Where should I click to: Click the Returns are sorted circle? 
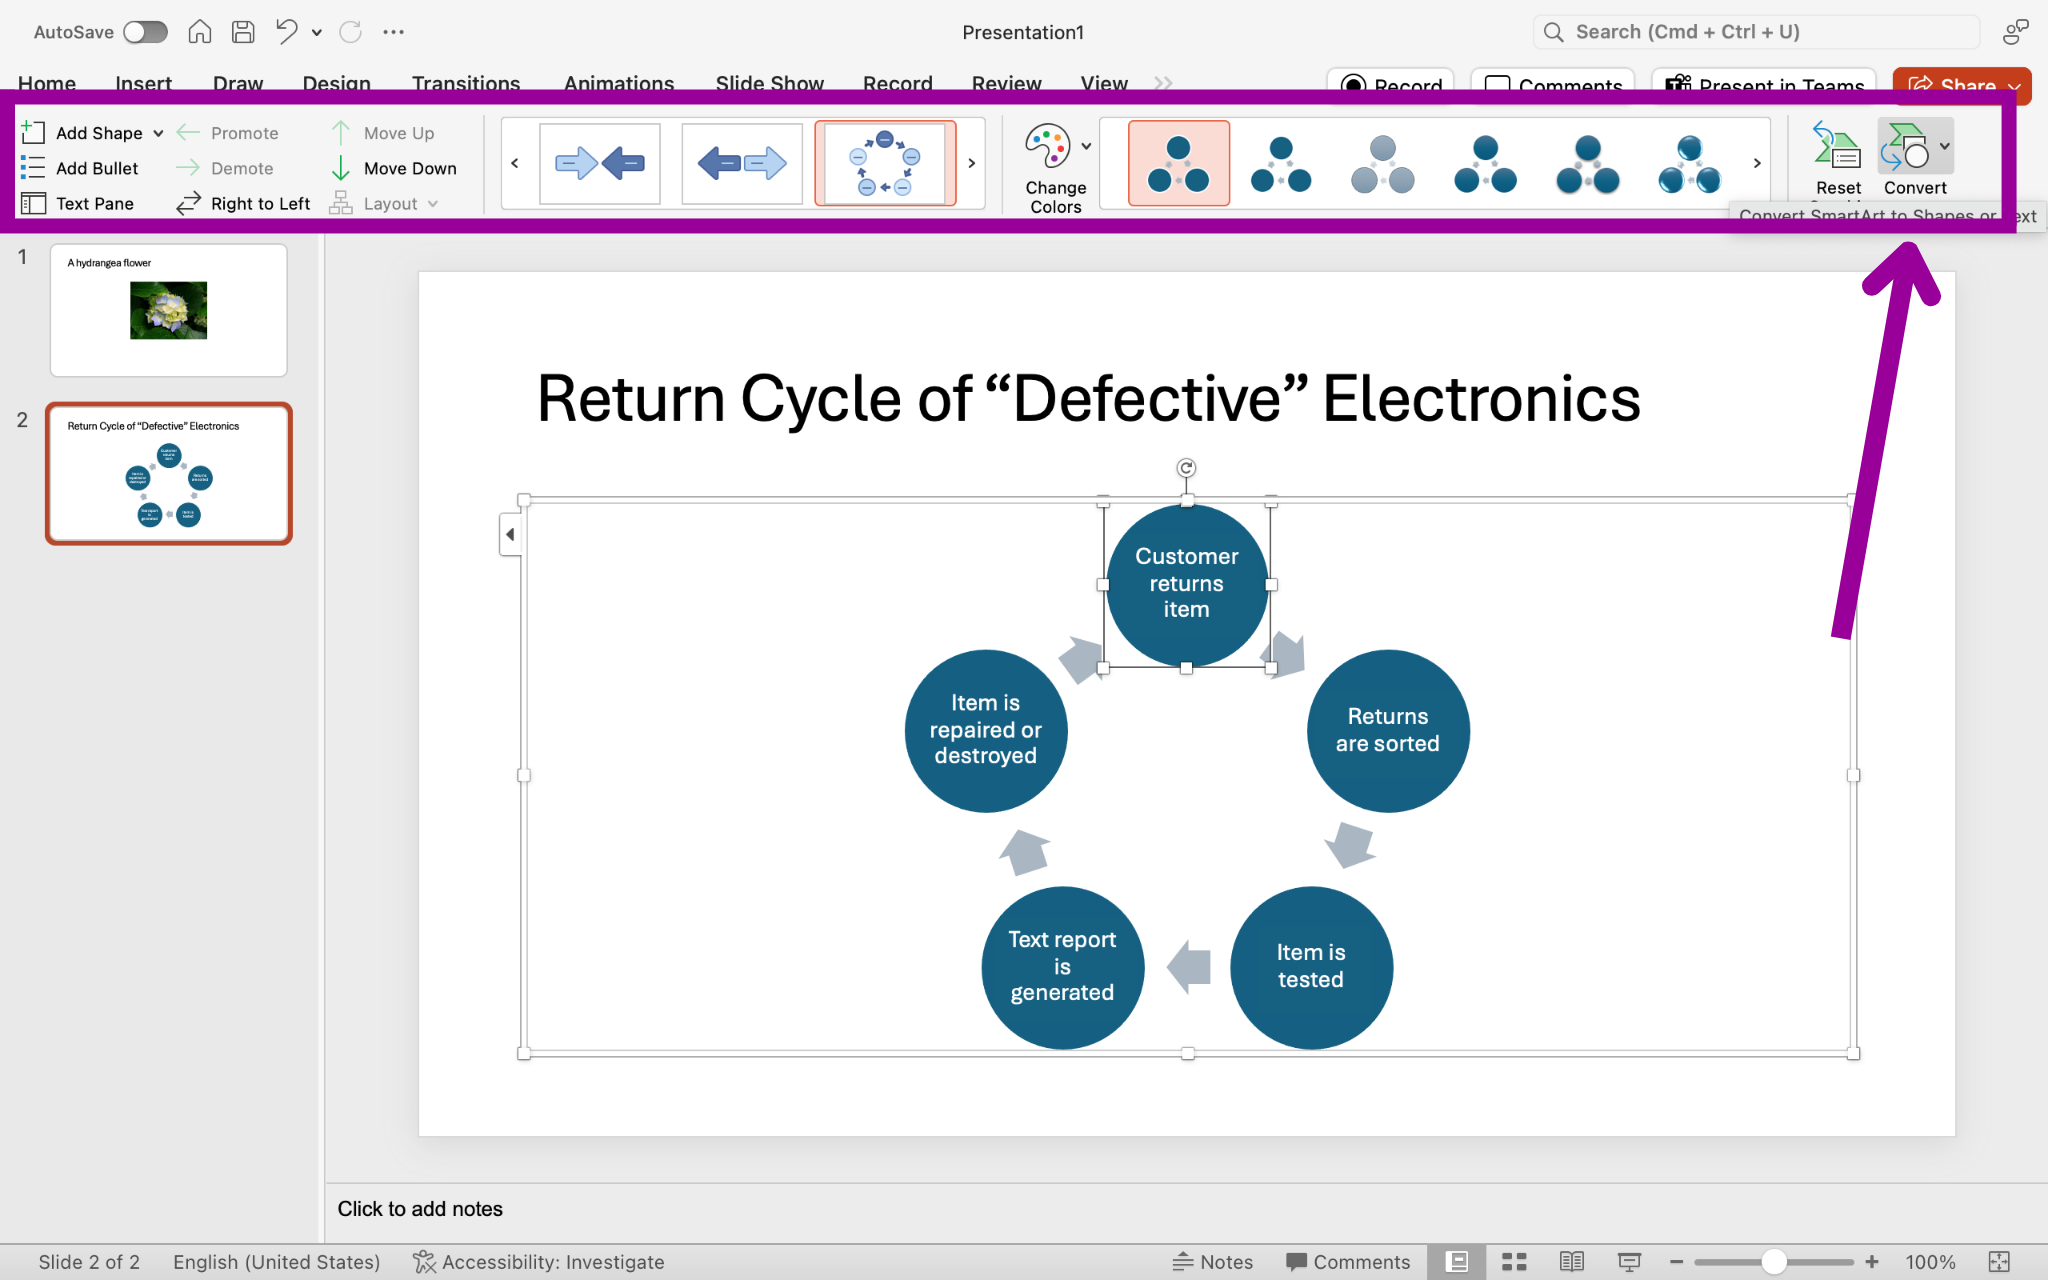1388,731
